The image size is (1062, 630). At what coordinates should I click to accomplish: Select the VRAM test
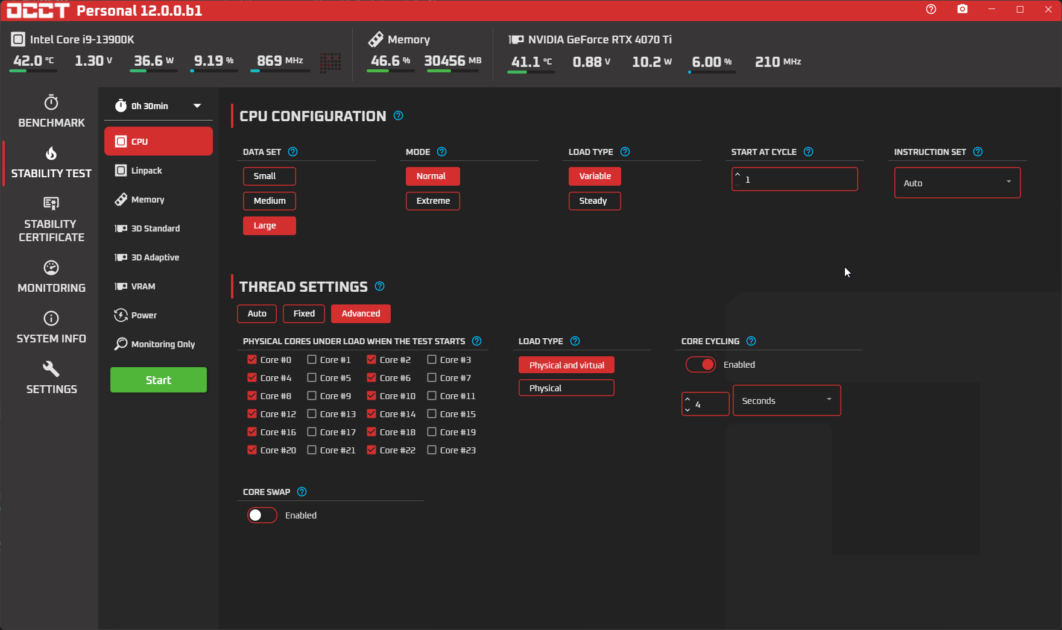(x=158, y=286)
